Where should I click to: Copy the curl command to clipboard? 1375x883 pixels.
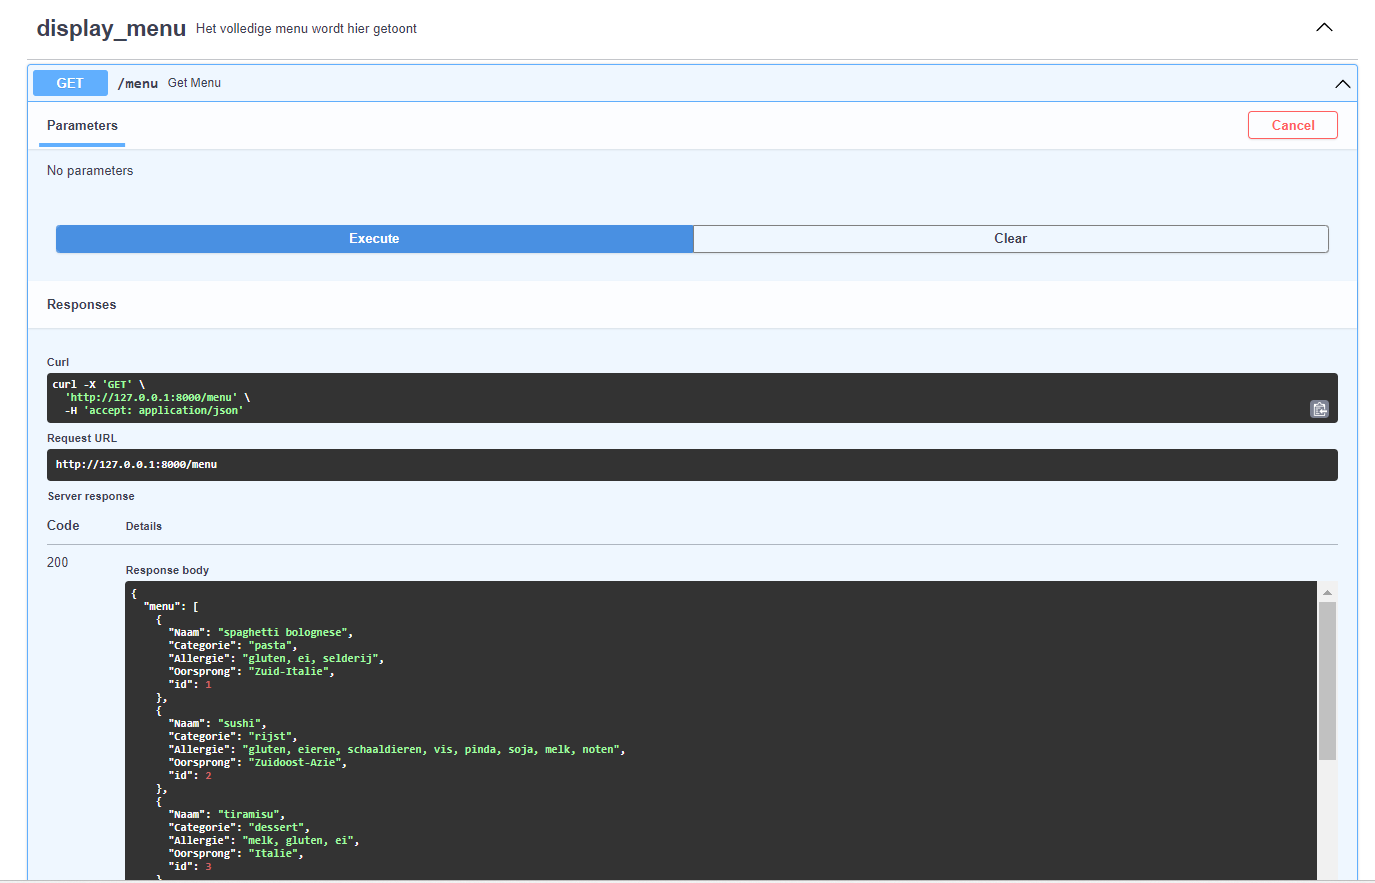tap(1319, 409)
